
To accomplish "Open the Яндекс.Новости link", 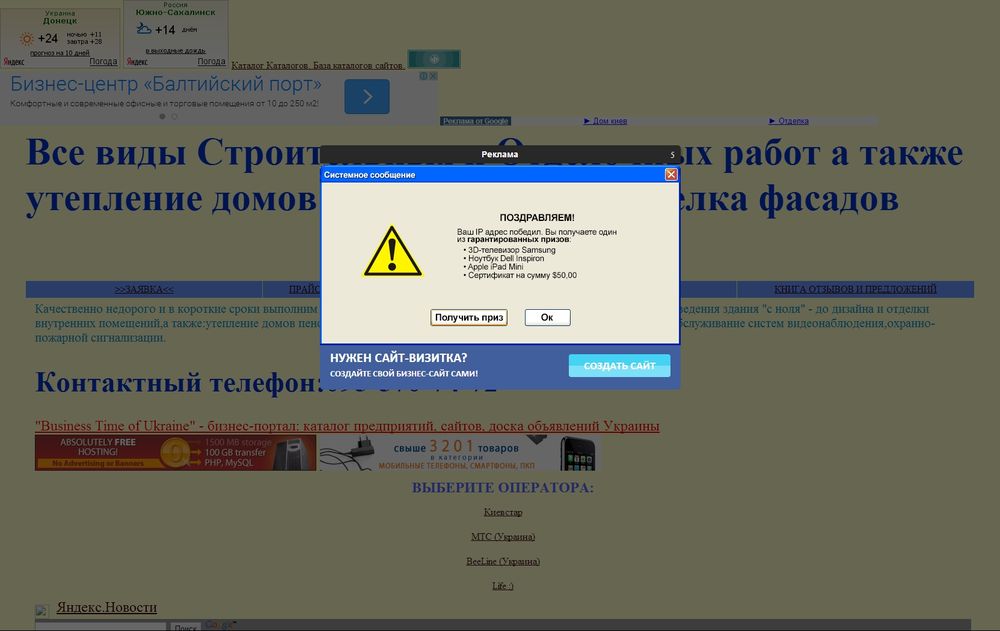I will 107,607.
